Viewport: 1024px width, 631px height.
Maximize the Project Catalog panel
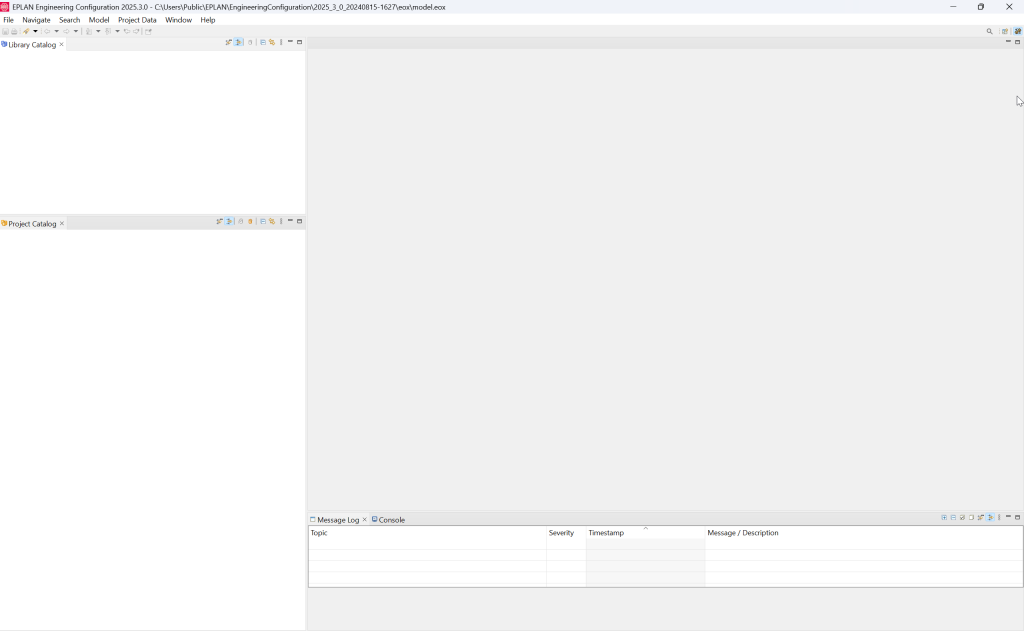[x=300, y=221]
